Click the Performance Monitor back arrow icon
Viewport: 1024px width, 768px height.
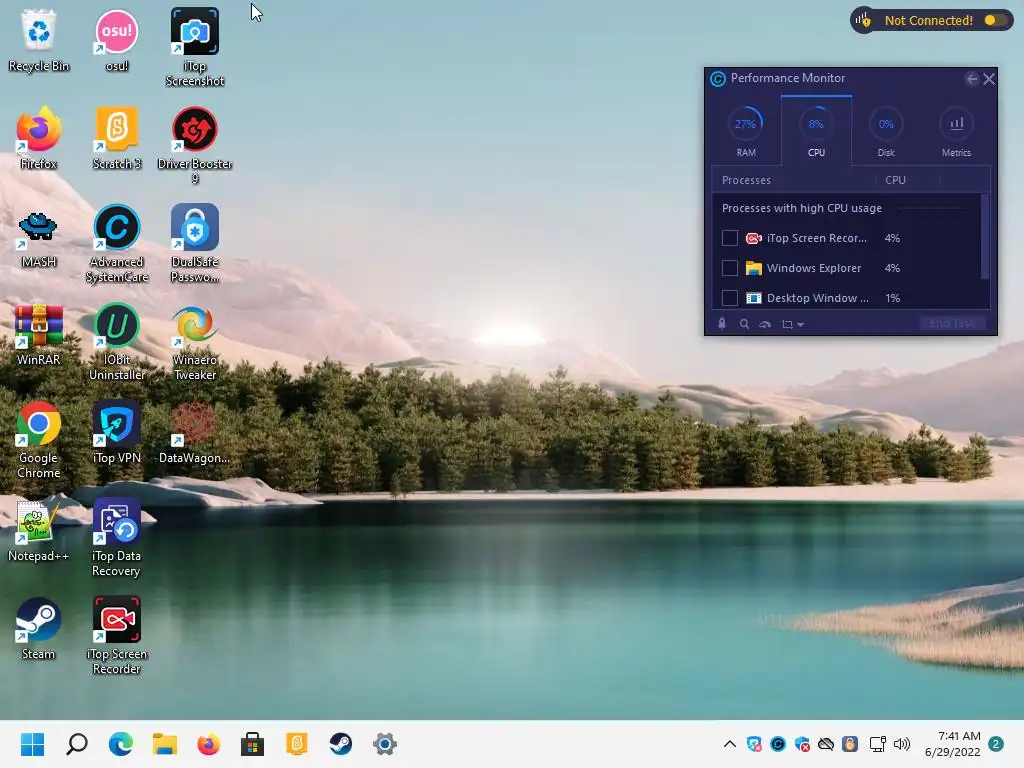972,79
